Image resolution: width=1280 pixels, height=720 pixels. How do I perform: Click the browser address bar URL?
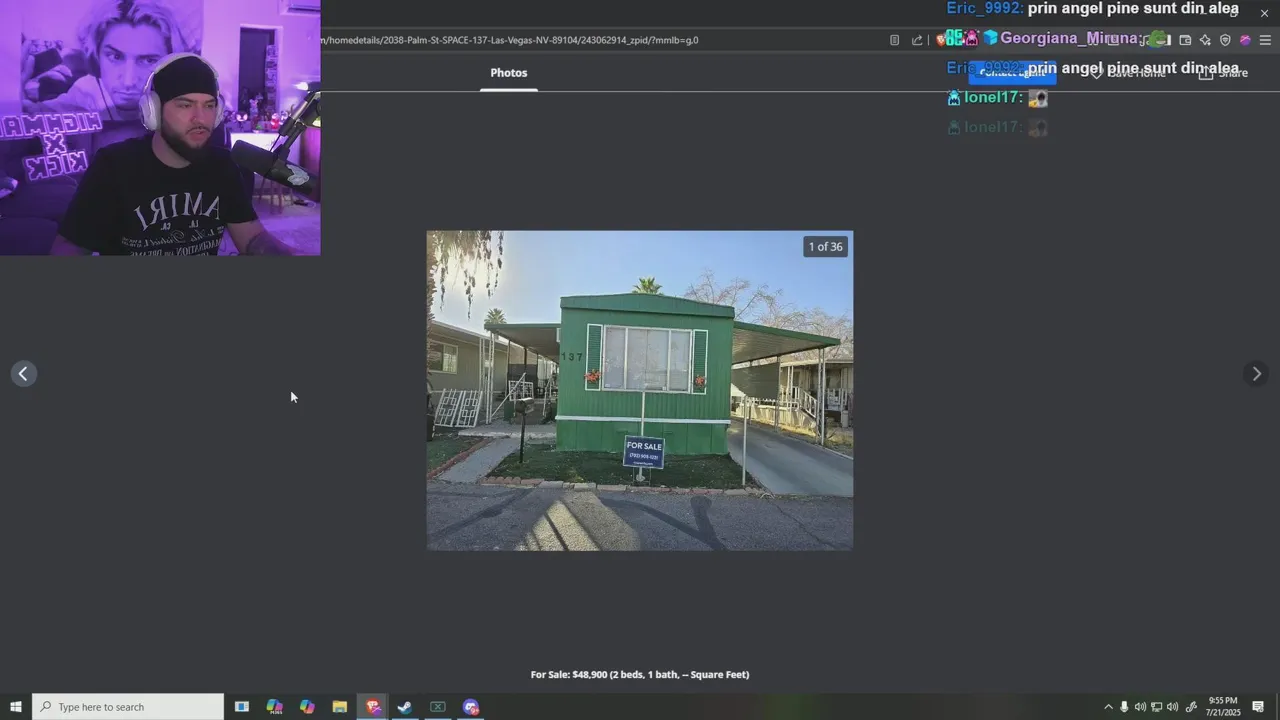510,40
